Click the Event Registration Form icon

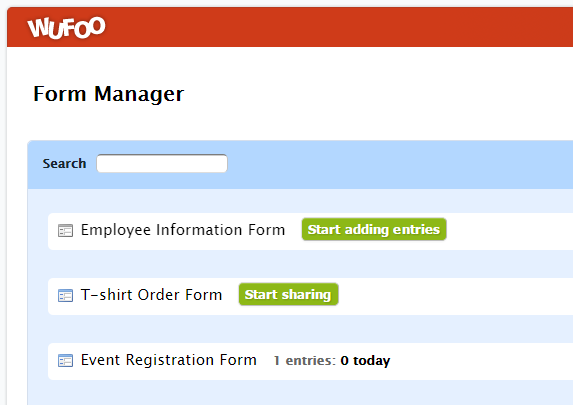65,360
